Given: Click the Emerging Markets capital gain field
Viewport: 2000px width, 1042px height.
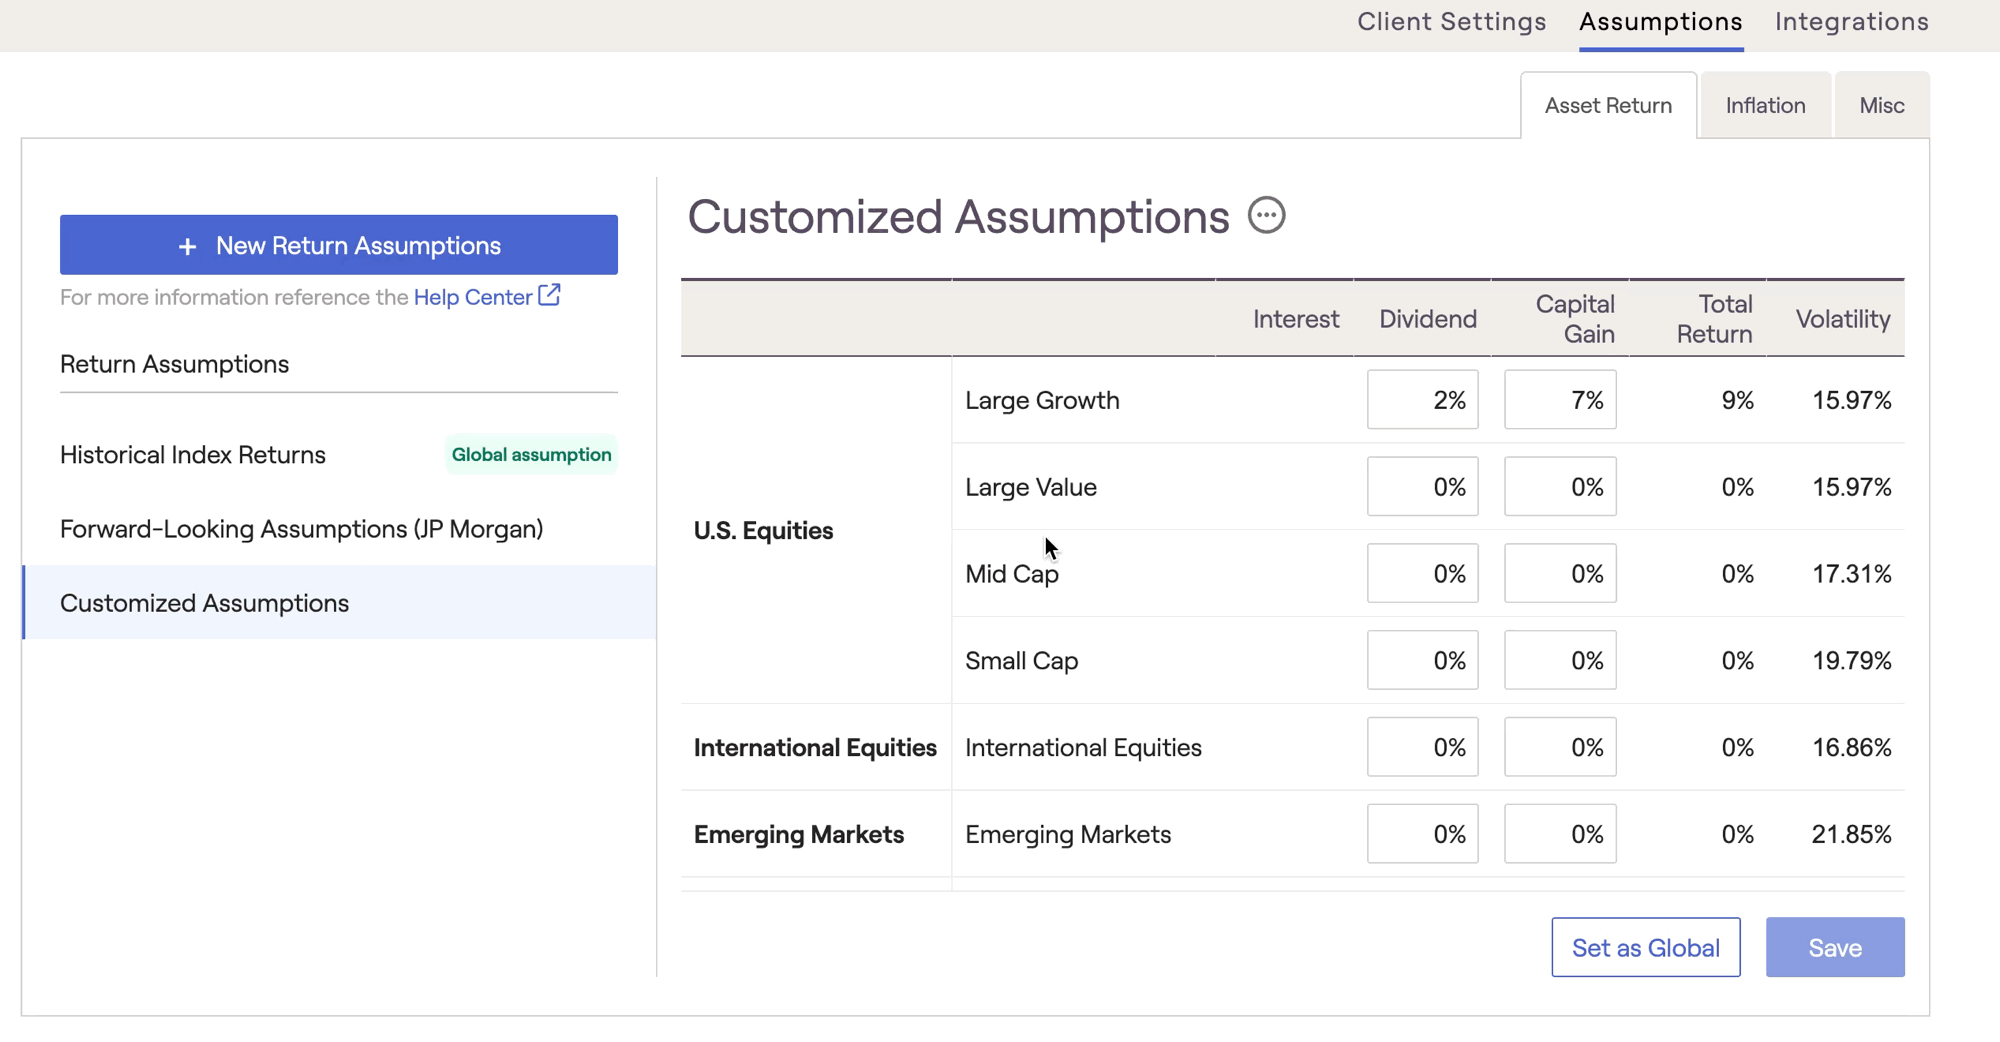Looking at the screenshot, I should point(1559,834).
